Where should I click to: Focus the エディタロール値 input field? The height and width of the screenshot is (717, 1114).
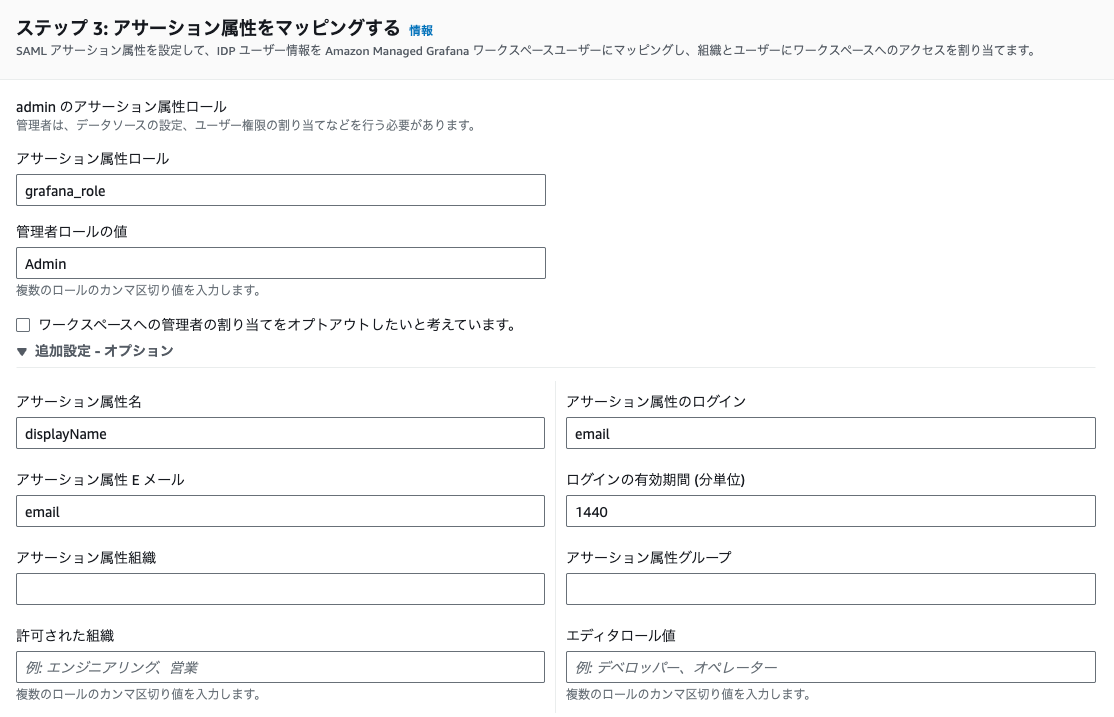(830, 667)
